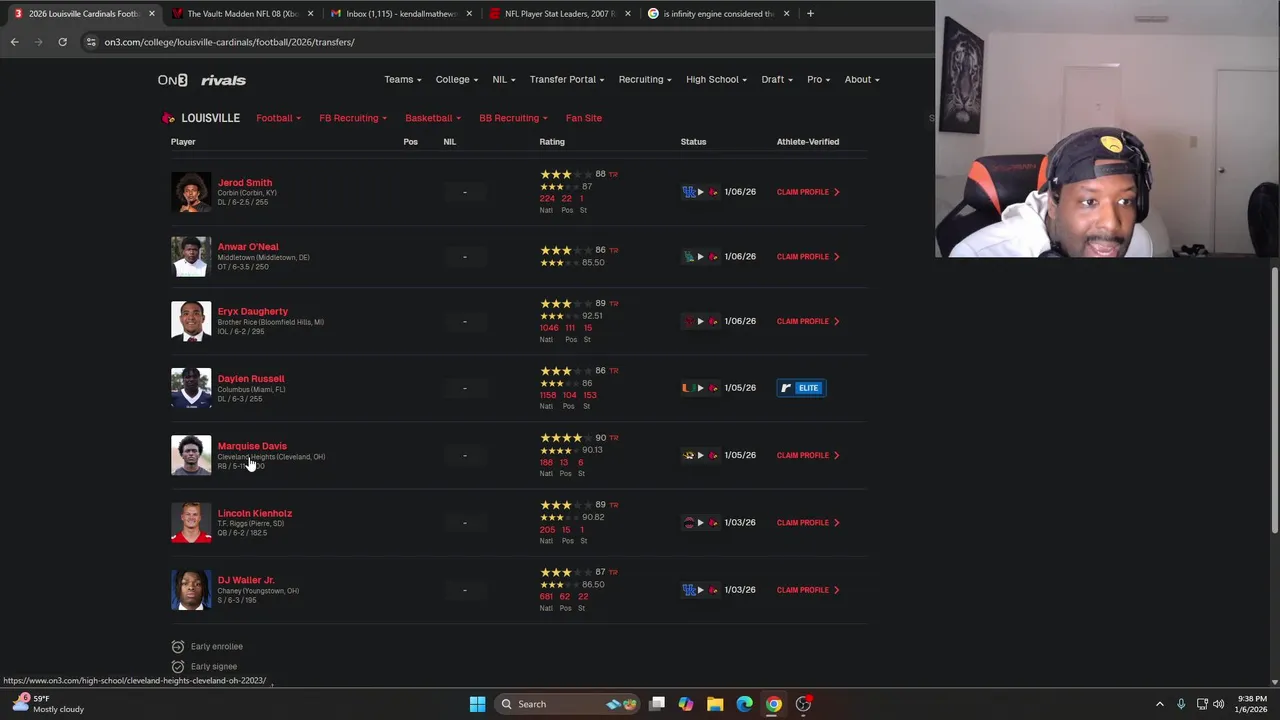Open the clock and date showing 9:38 PM

1252,704
